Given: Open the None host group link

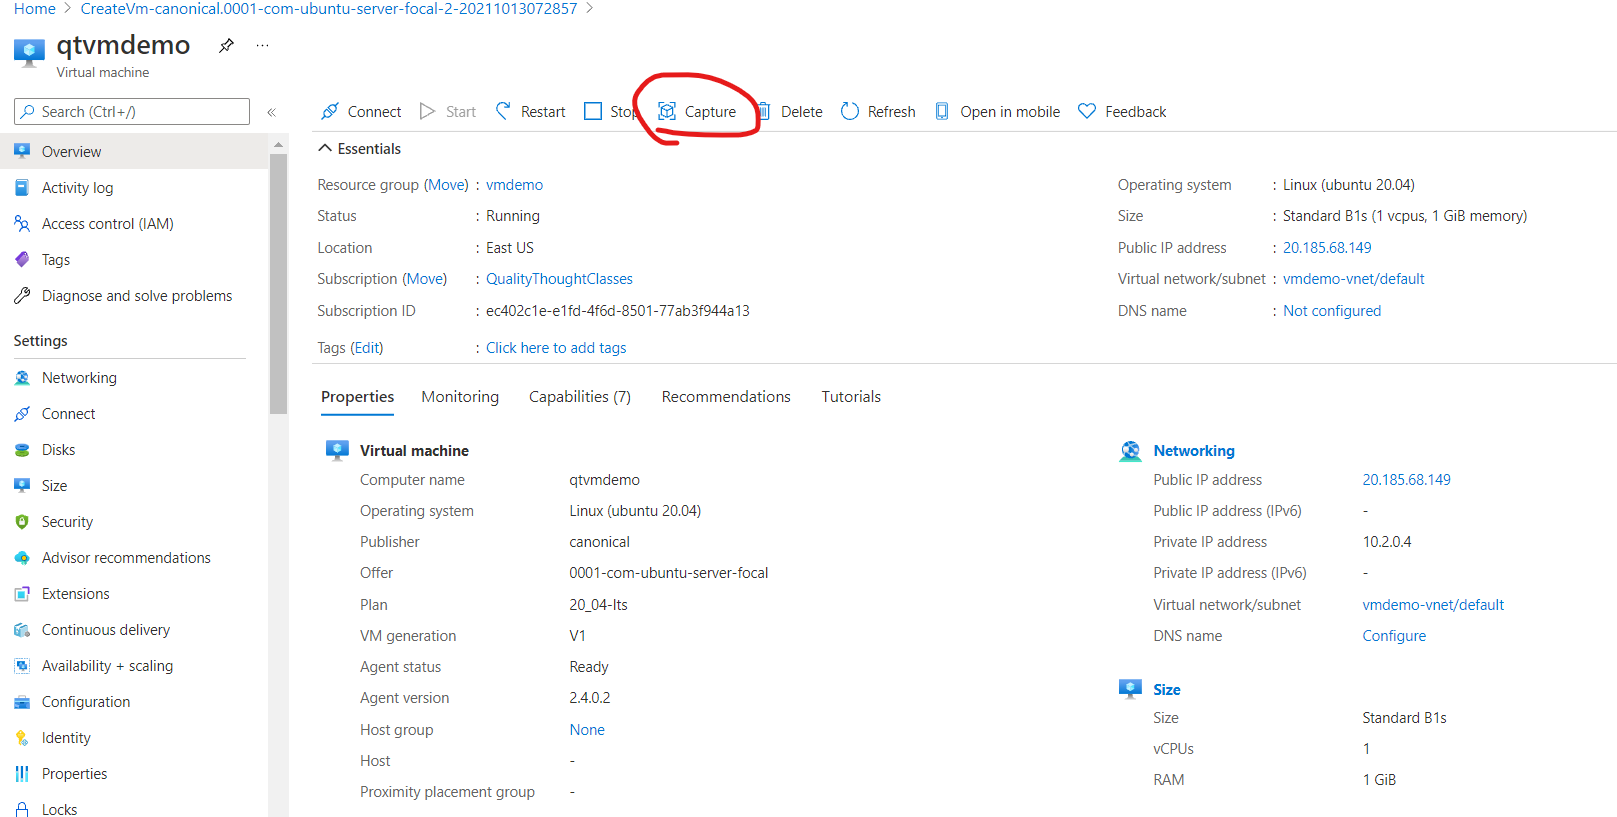Looking at the screenshot, I should (x=587, y=730).
